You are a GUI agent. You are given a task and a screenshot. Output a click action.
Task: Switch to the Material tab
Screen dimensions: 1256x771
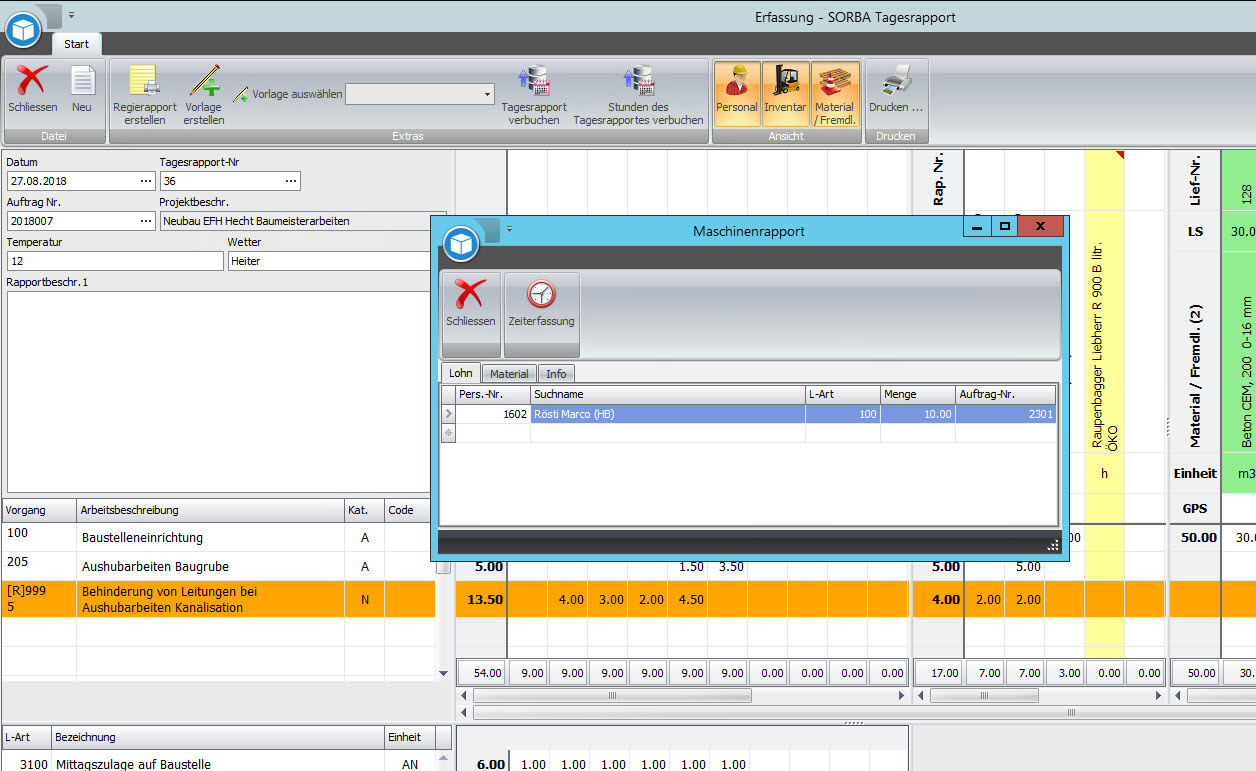(509, 374)
